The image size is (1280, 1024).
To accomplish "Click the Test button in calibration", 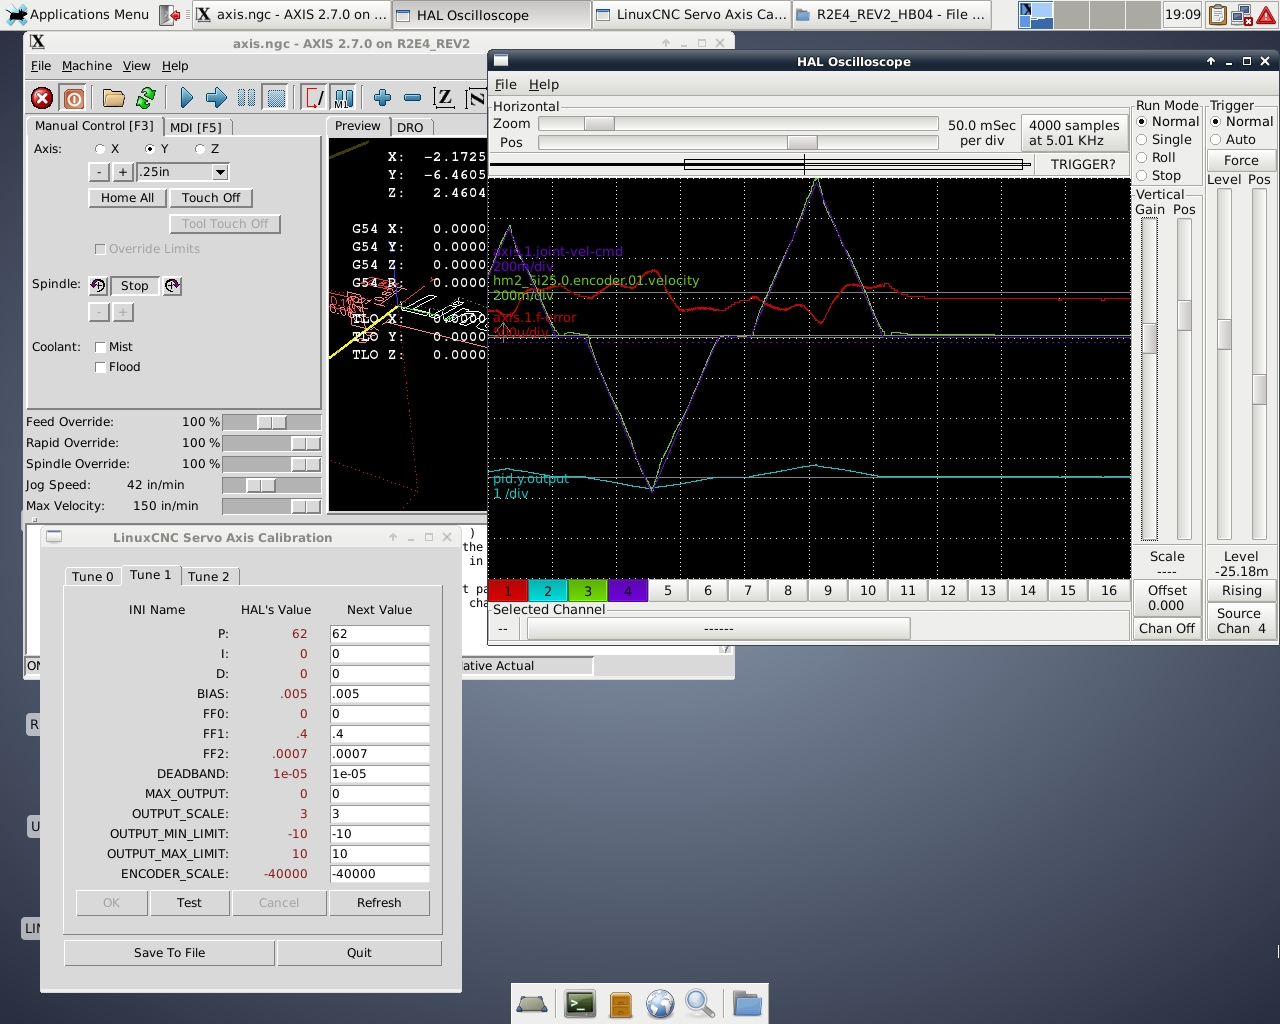I will 189,903.
